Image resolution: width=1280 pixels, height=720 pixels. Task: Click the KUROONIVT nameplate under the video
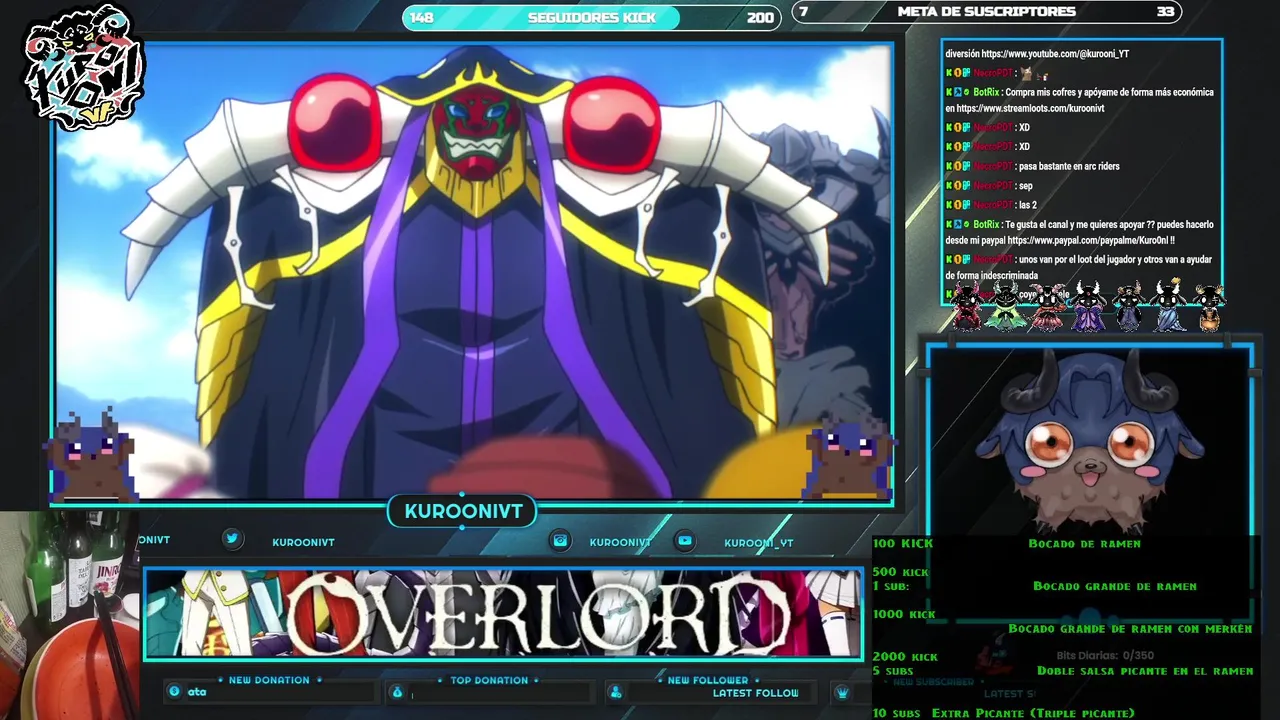click(463, 511)
